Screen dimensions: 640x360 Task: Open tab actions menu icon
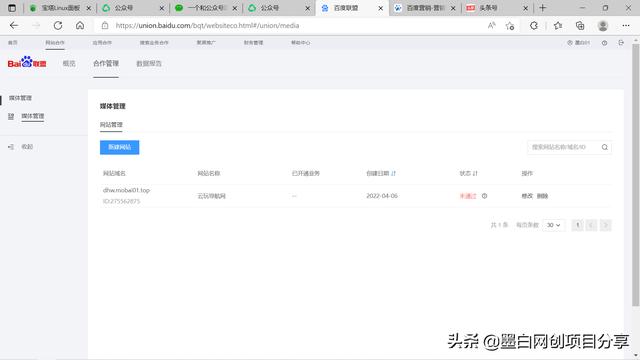(x=12, y=8)
